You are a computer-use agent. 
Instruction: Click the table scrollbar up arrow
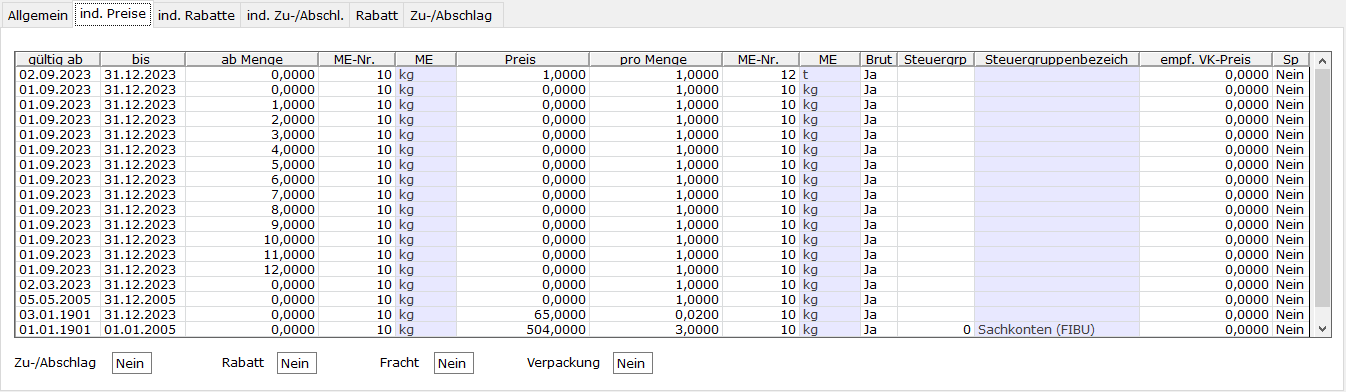point(1322,61)
